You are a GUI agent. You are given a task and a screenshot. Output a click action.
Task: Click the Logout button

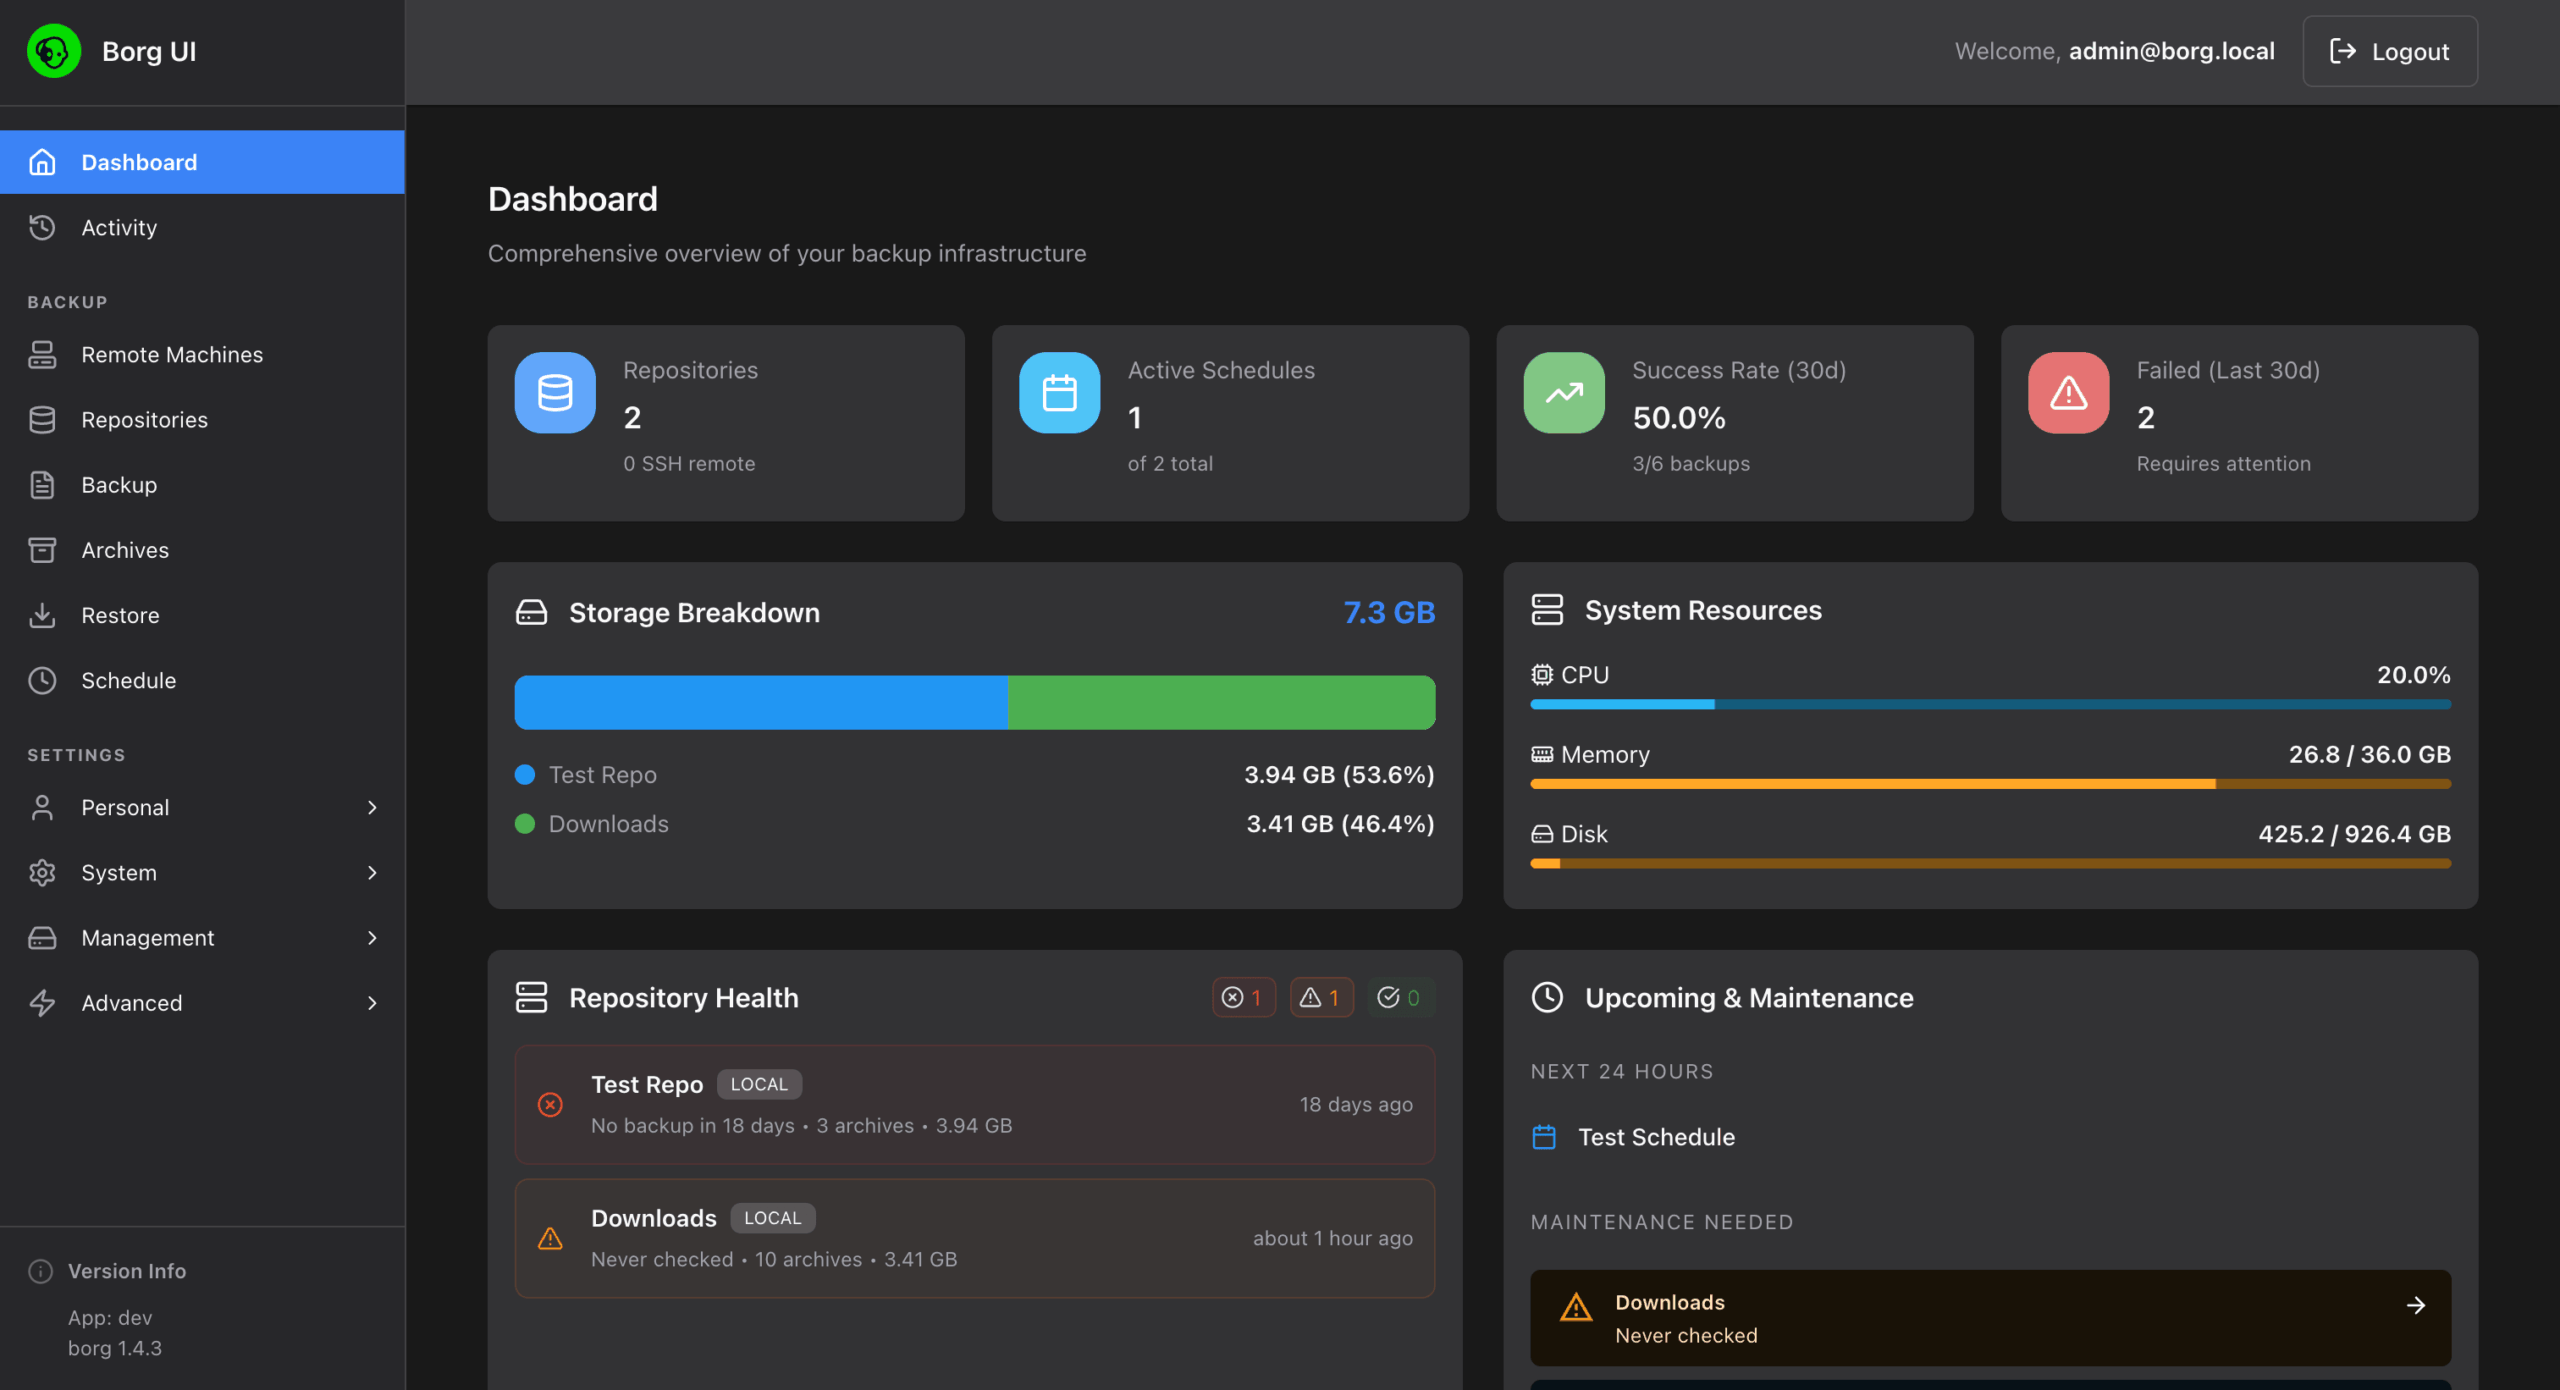point(2389,51)
